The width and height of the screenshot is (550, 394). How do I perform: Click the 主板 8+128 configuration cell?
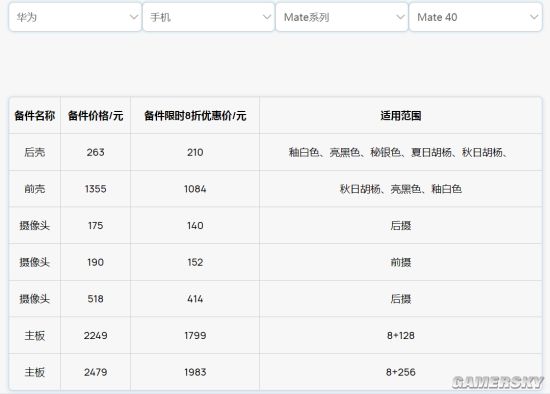pos(401,335)
